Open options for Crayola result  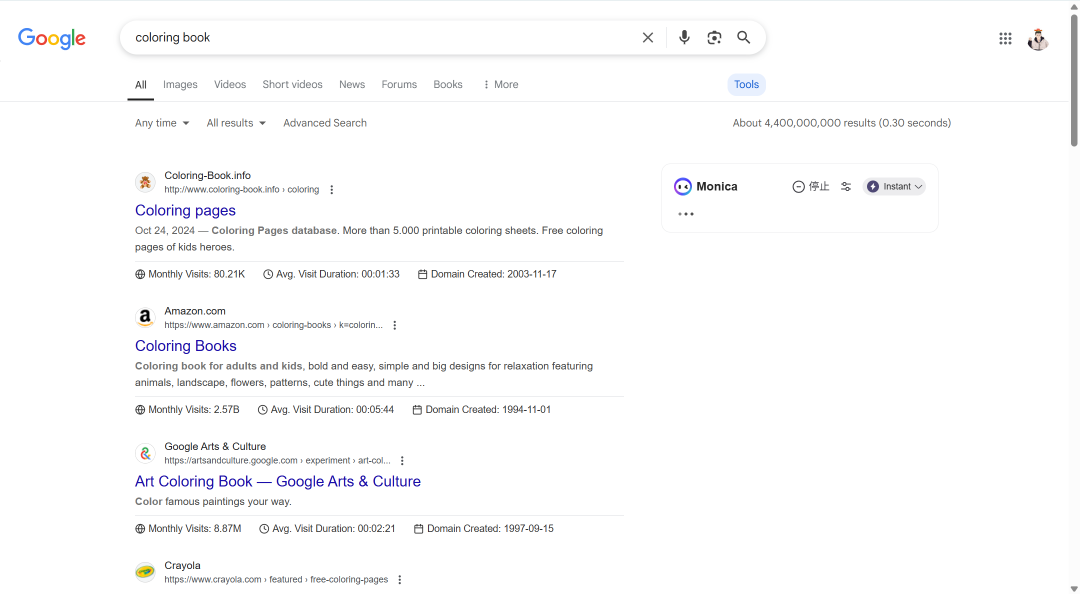click(x=399, y=580)
